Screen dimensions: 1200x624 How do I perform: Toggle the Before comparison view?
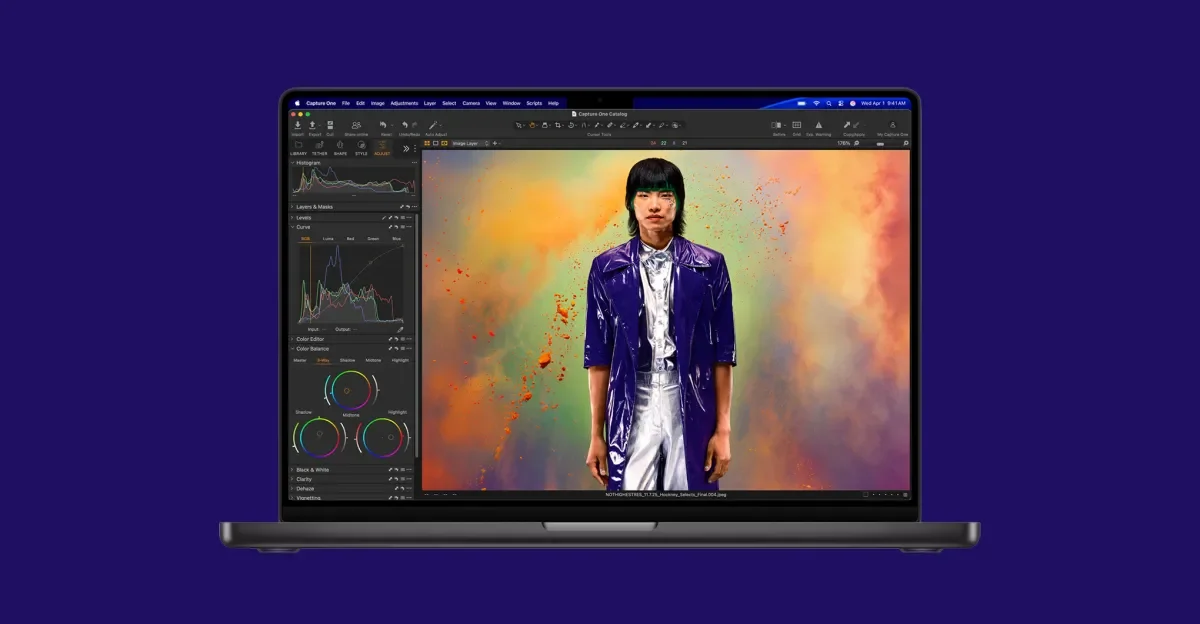(777, 125)
